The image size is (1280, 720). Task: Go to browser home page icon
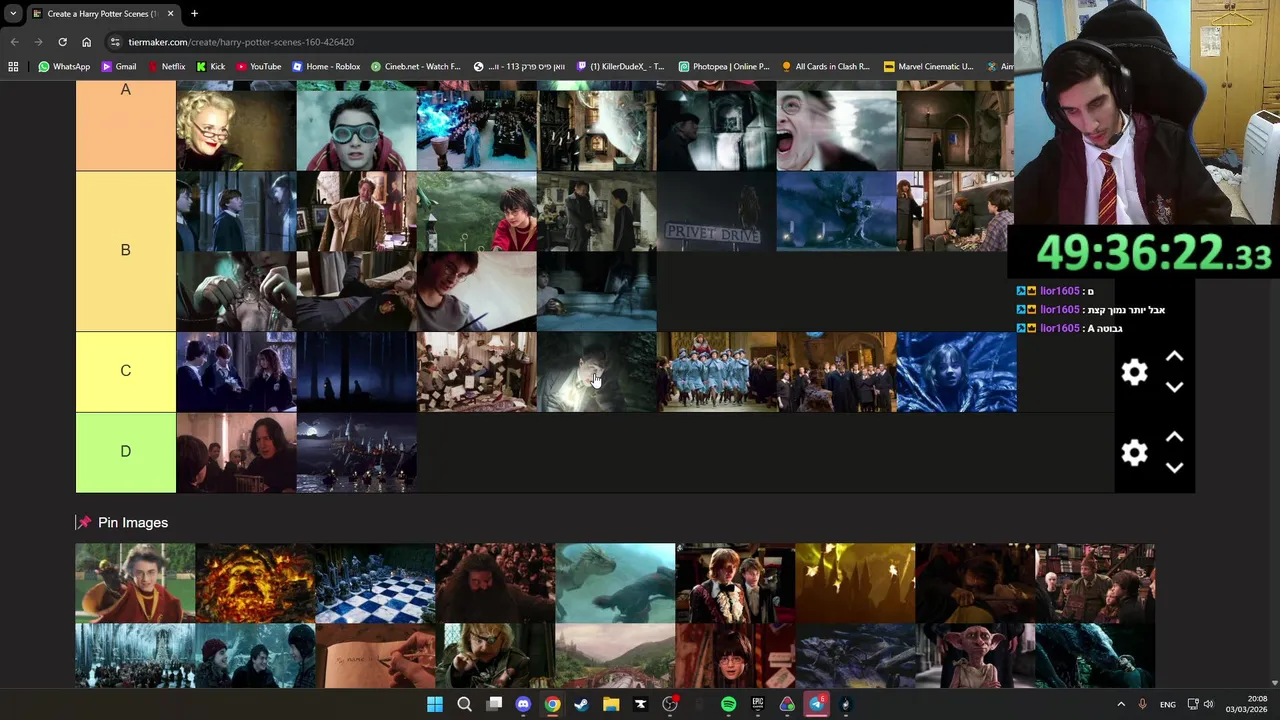pyautogui.click(x=86, y=42)
